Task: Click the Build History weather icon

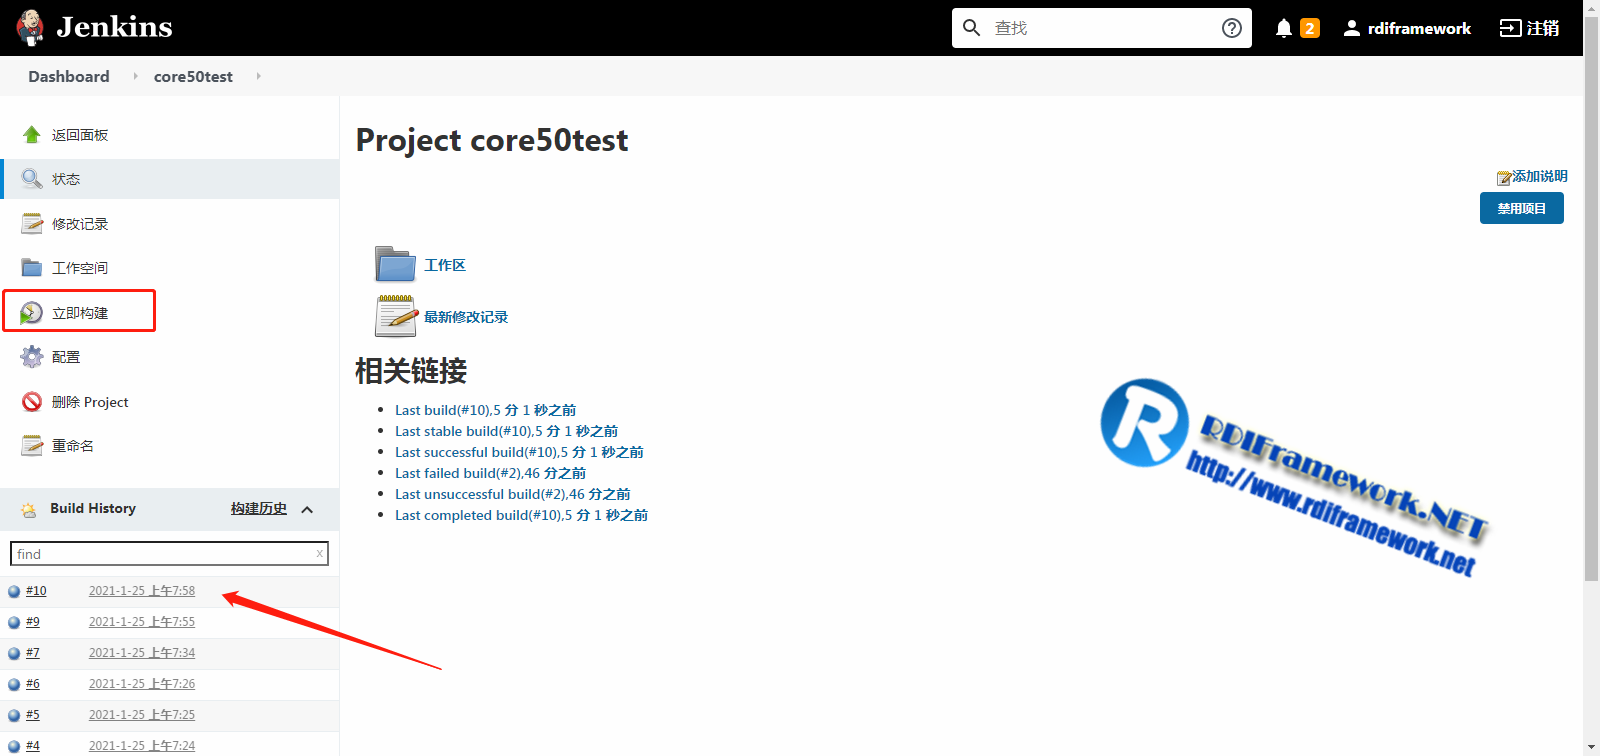Action: pyautogui.click(x=29, y=509)
